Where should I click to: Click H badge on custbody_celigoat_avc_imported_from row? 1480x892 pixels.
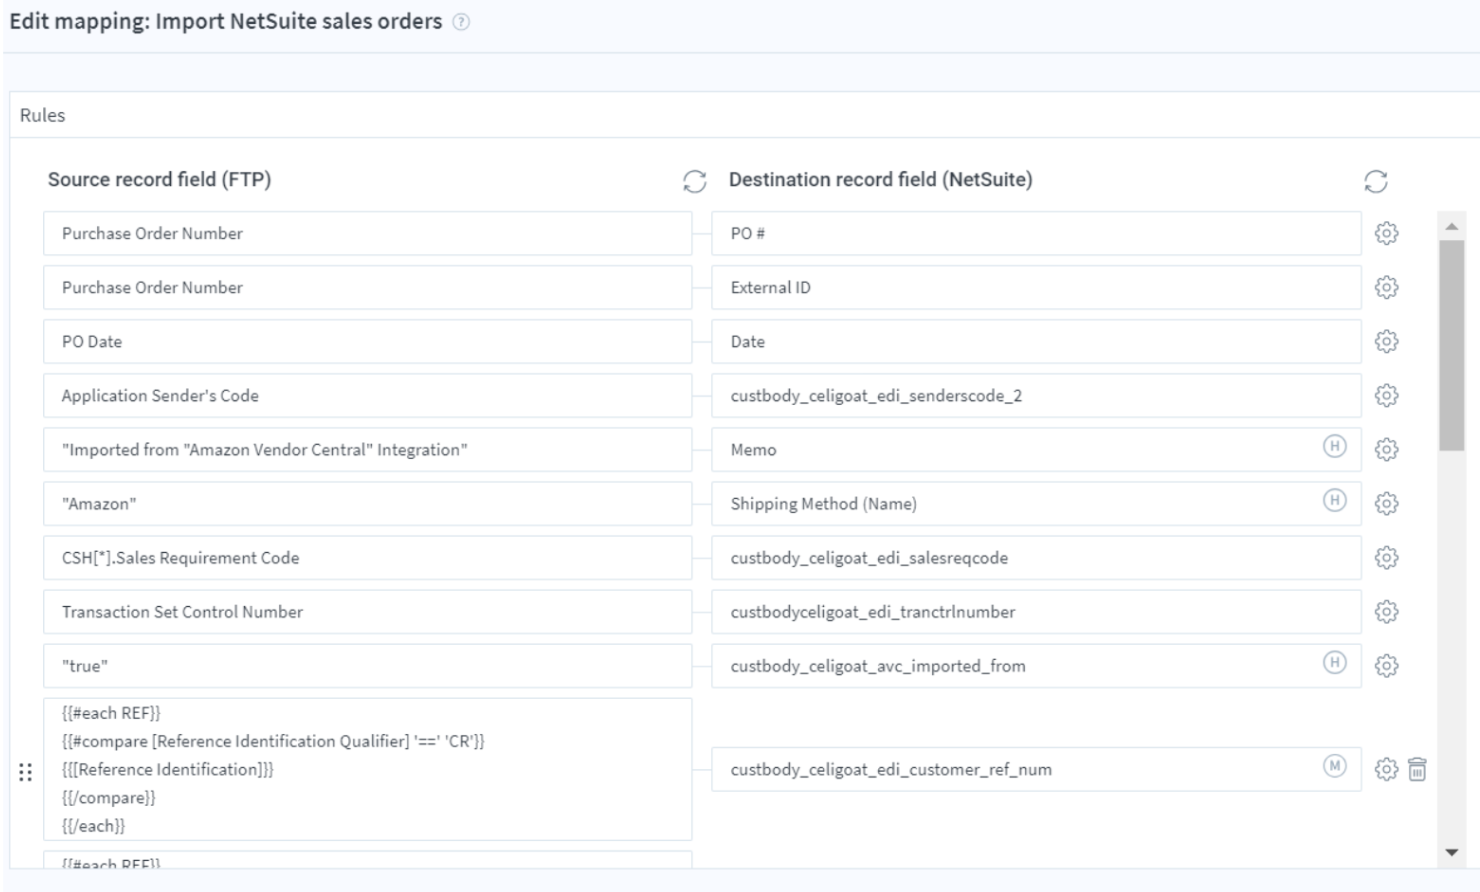coord(1334,662)
